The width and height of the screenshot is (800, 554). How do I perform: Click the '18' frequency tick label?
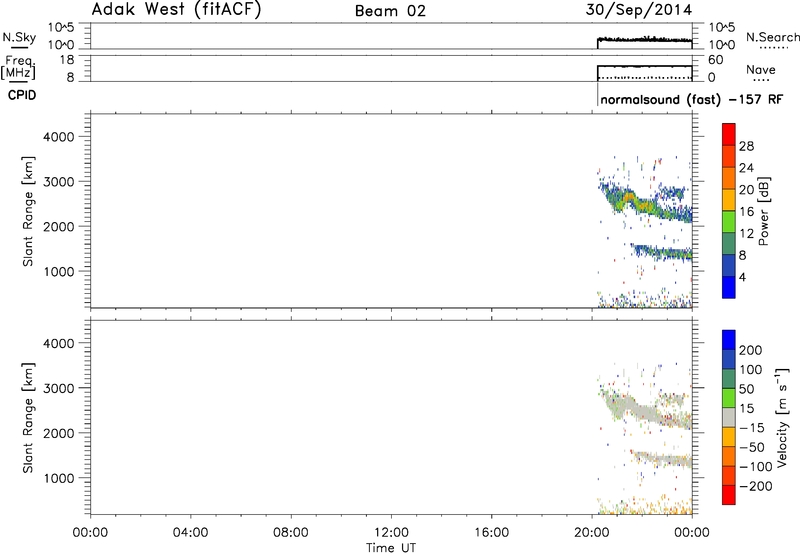(66, 60)
